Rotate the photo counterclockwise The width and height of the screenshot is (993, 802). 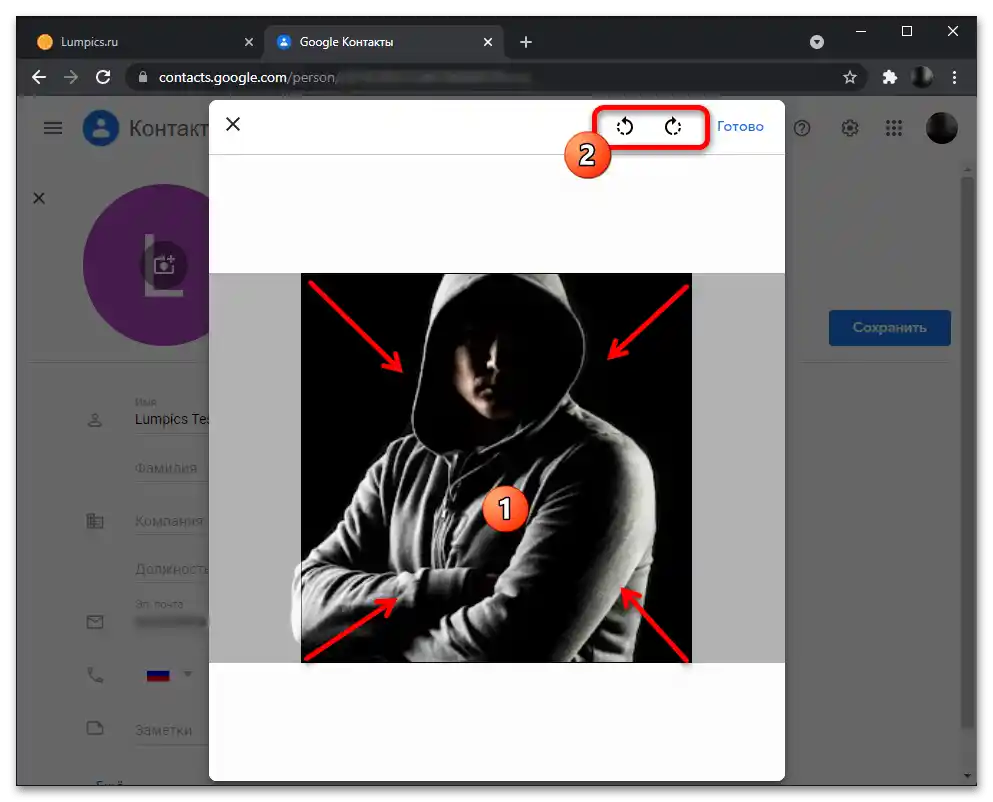[x=624, y=127]
